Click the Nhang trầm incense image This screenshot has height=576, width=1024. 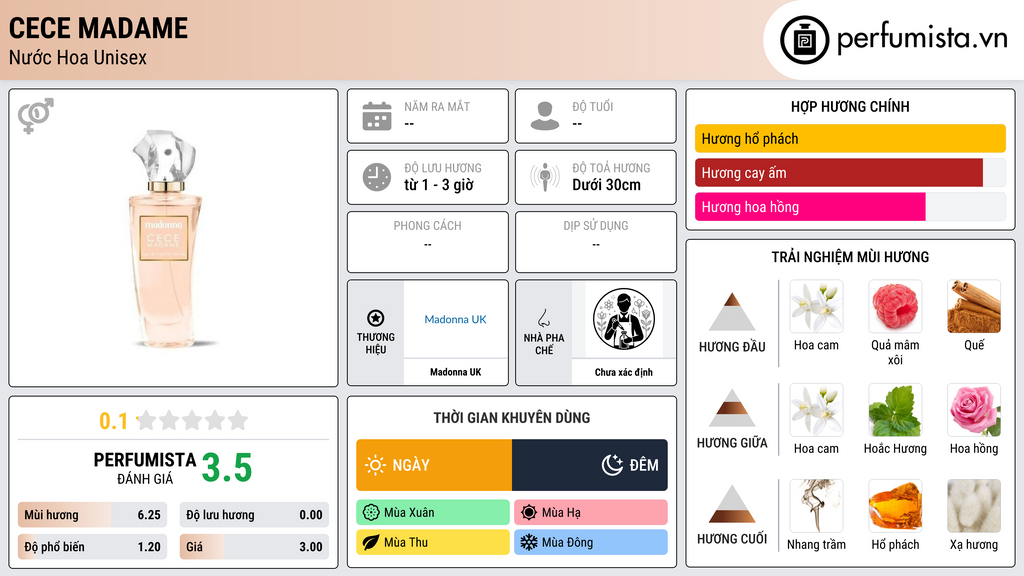(816, 506)
